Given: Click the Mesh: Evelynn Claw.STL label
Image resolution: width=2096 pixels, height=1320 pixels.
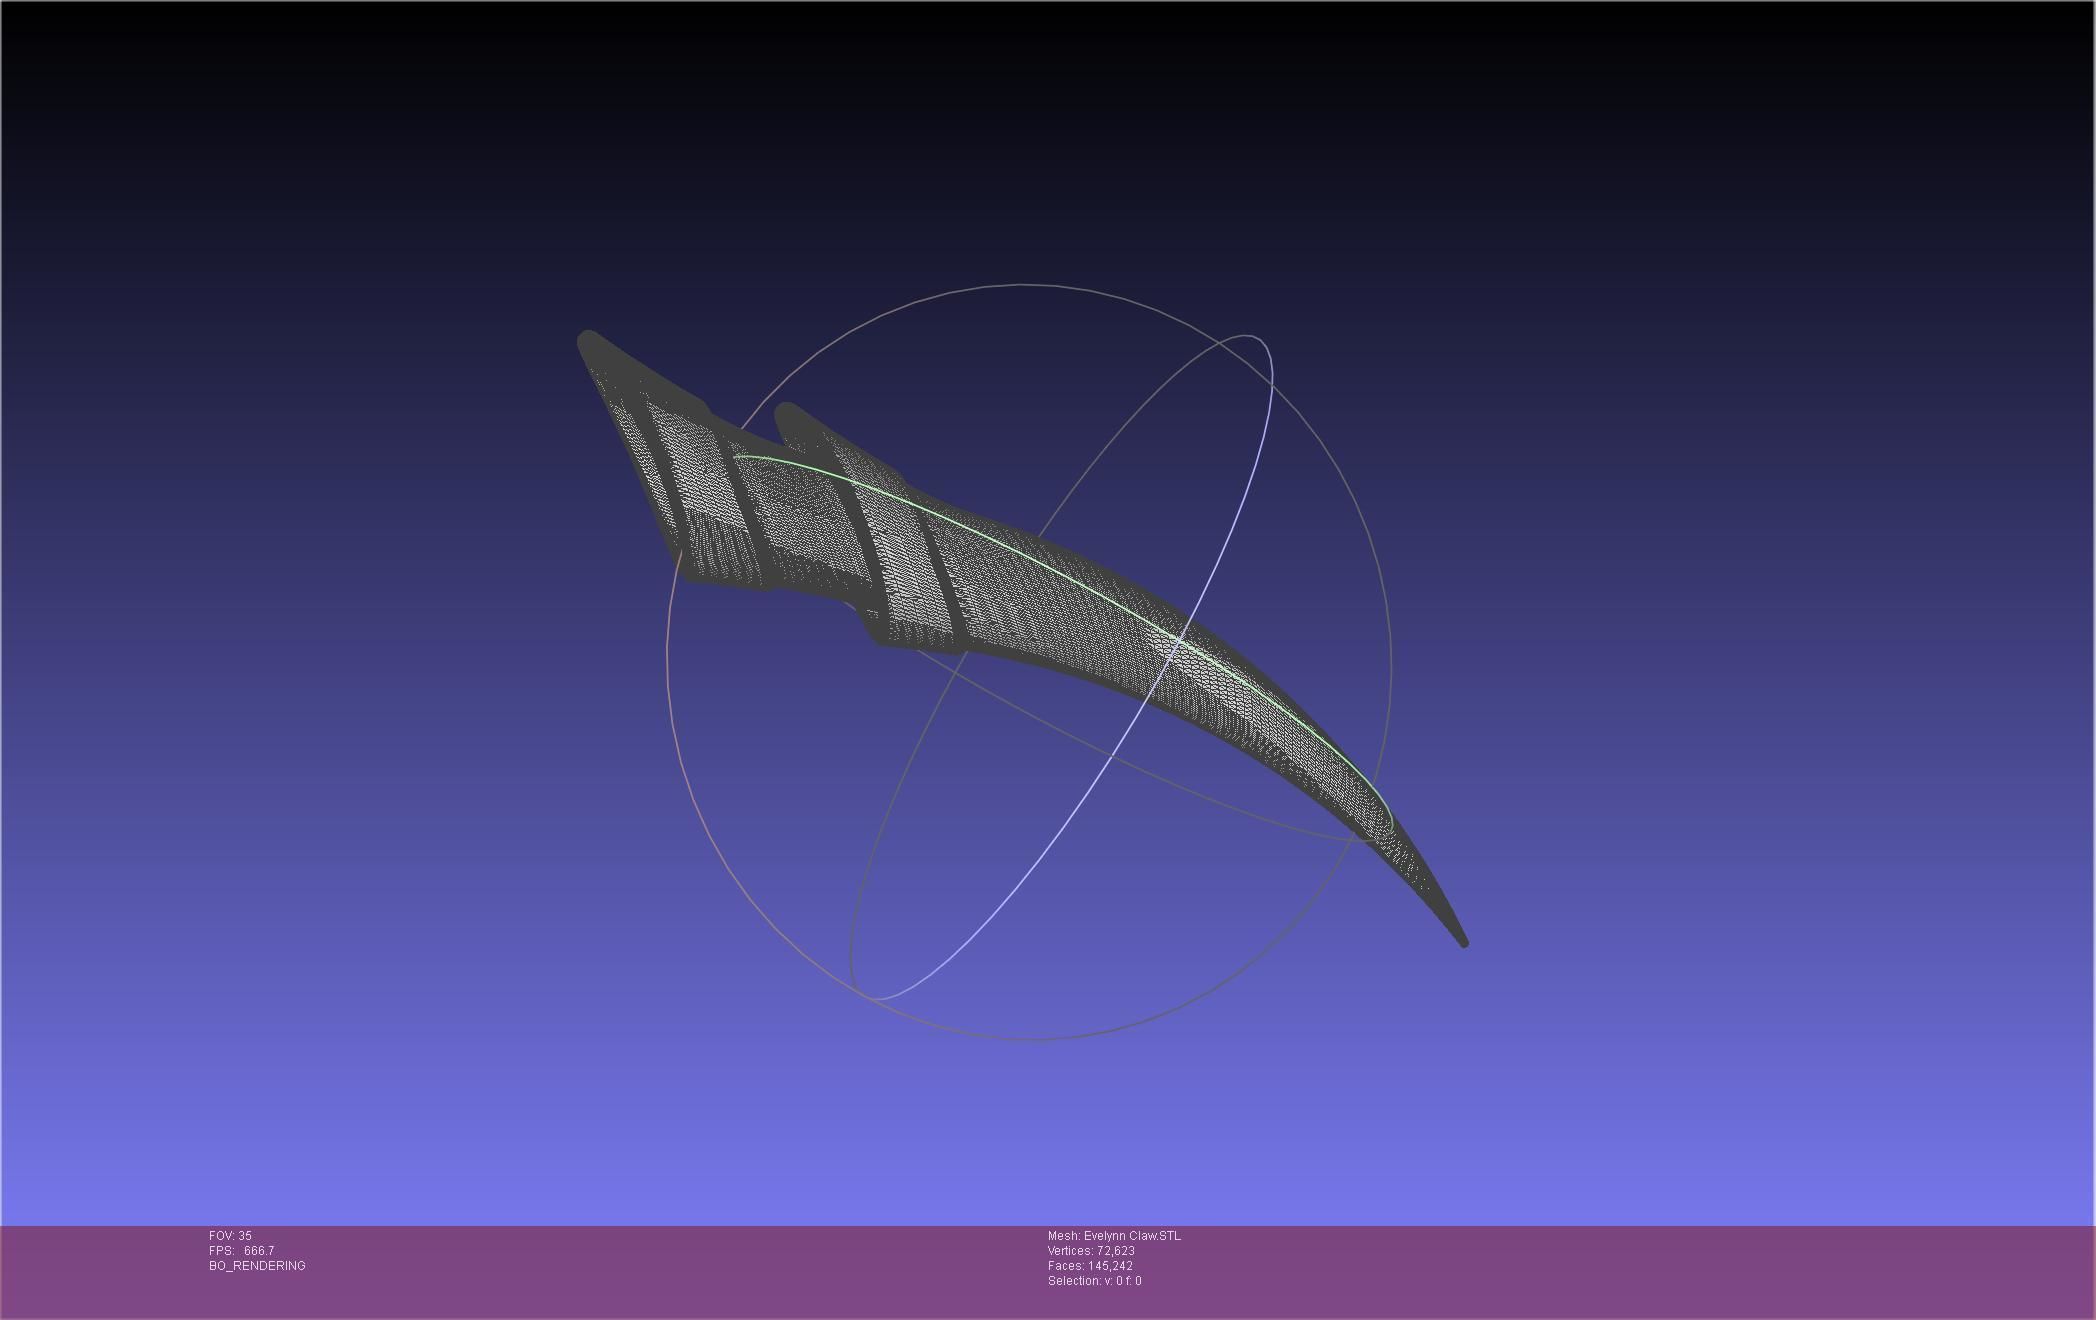Looking at the screenshot, I should point(1114,1236).
